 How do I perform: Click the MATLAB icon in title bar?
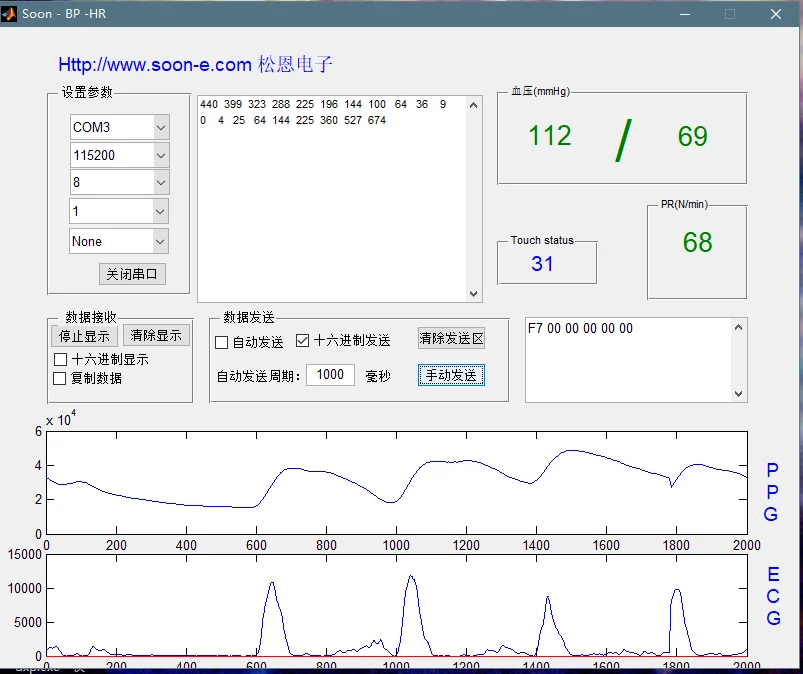coord(11,14)
